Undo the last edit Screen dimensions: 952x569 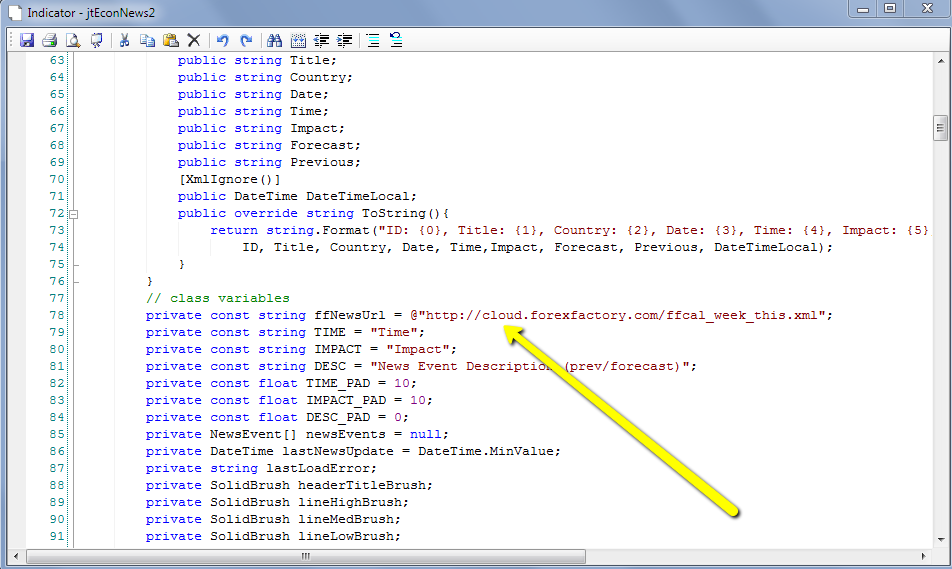click(x=223, y=40)
